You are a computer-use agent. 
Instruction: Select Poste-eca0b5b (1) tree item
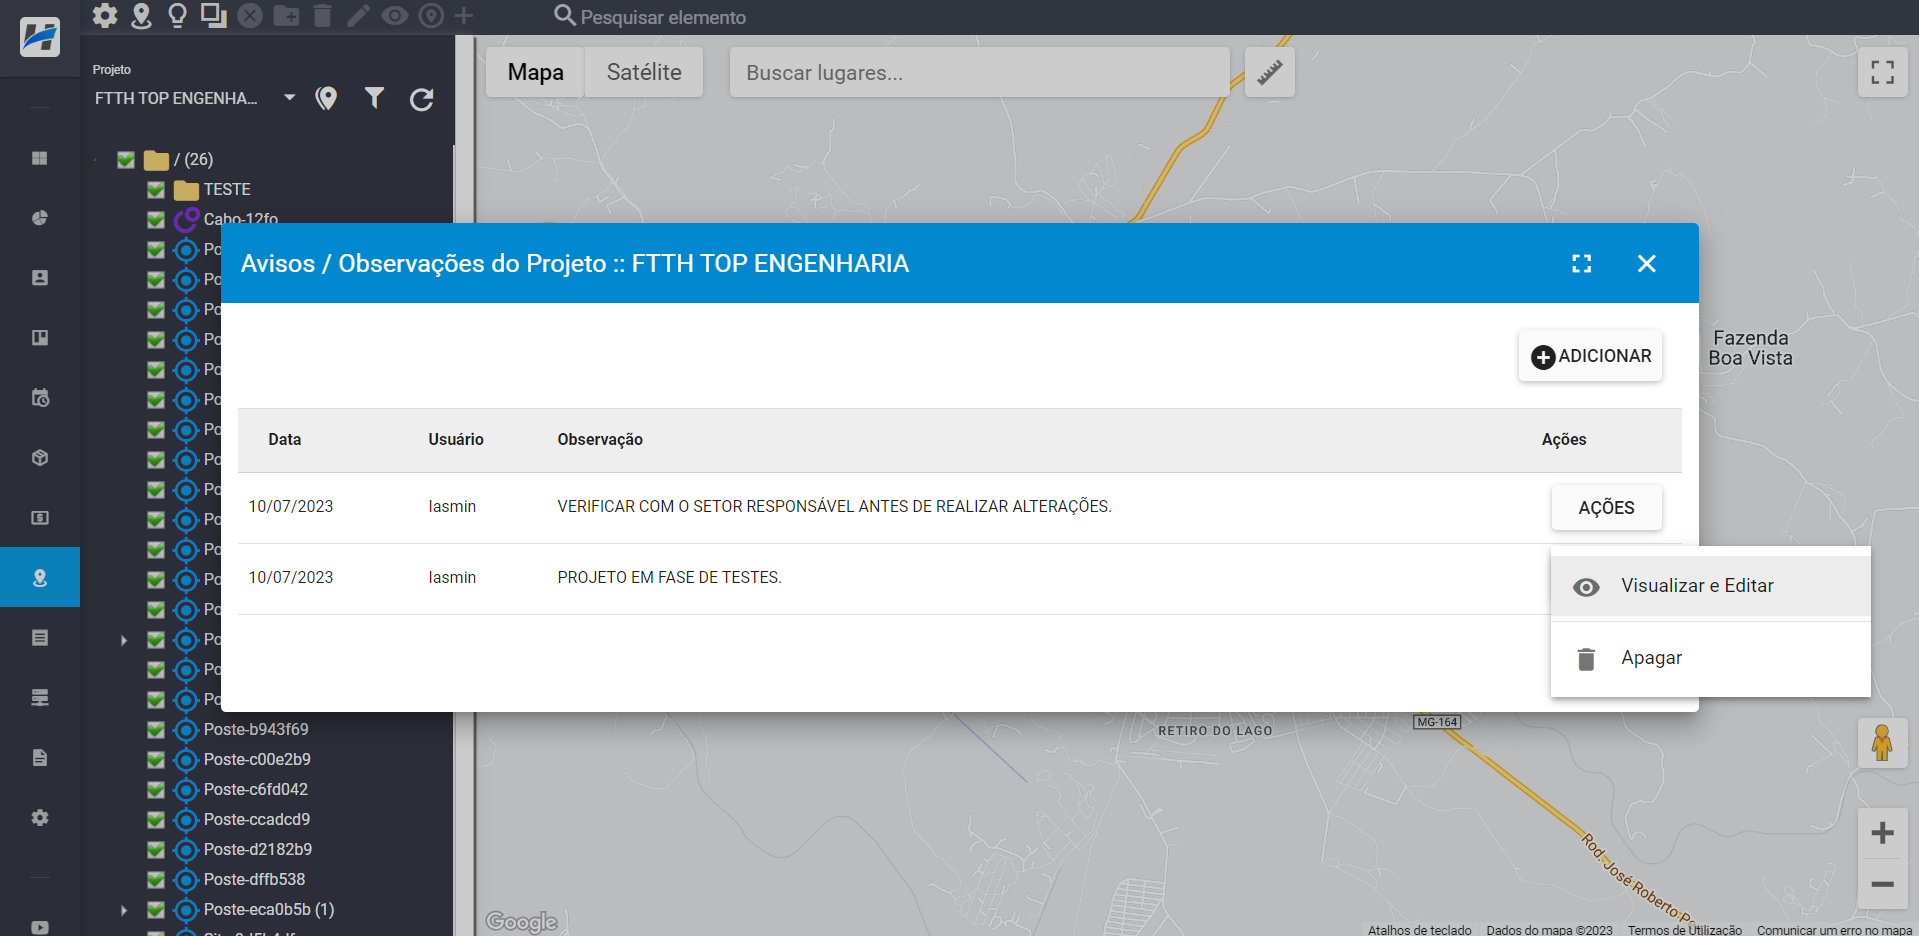tap(269, 909)
